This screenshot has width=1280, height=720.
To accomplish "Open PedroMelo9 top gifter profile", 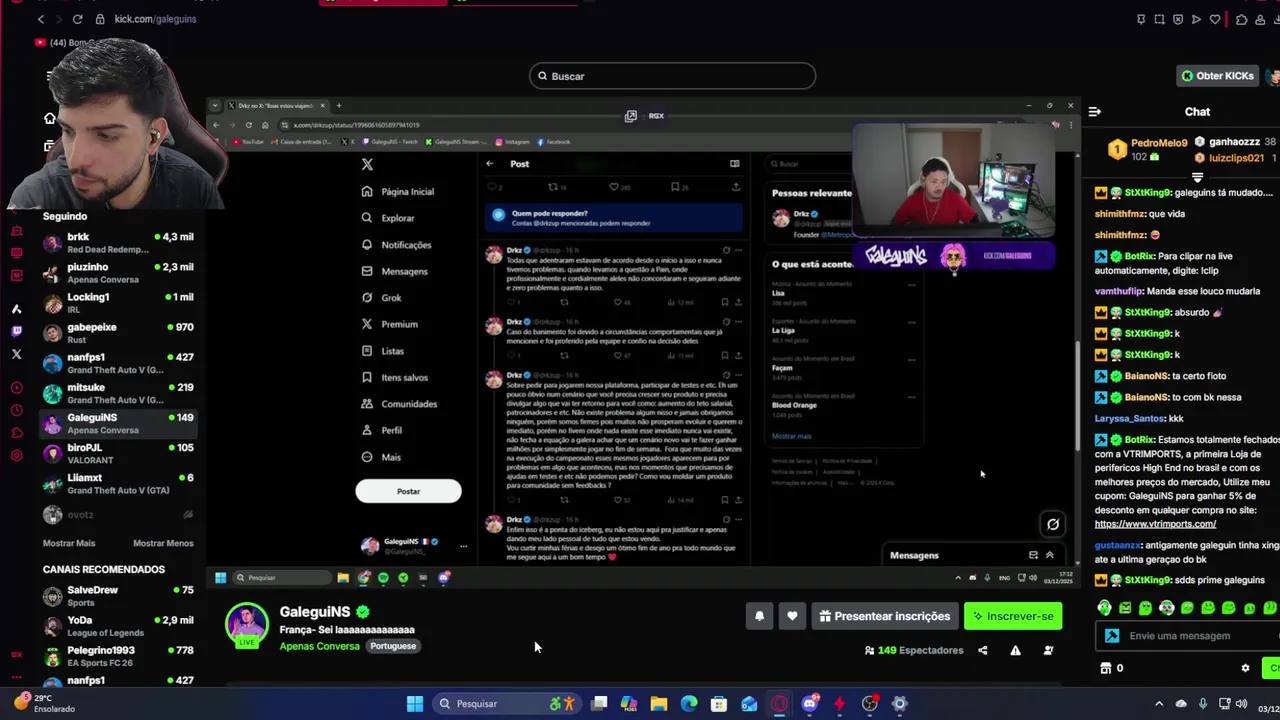I will pos(1148,150).
